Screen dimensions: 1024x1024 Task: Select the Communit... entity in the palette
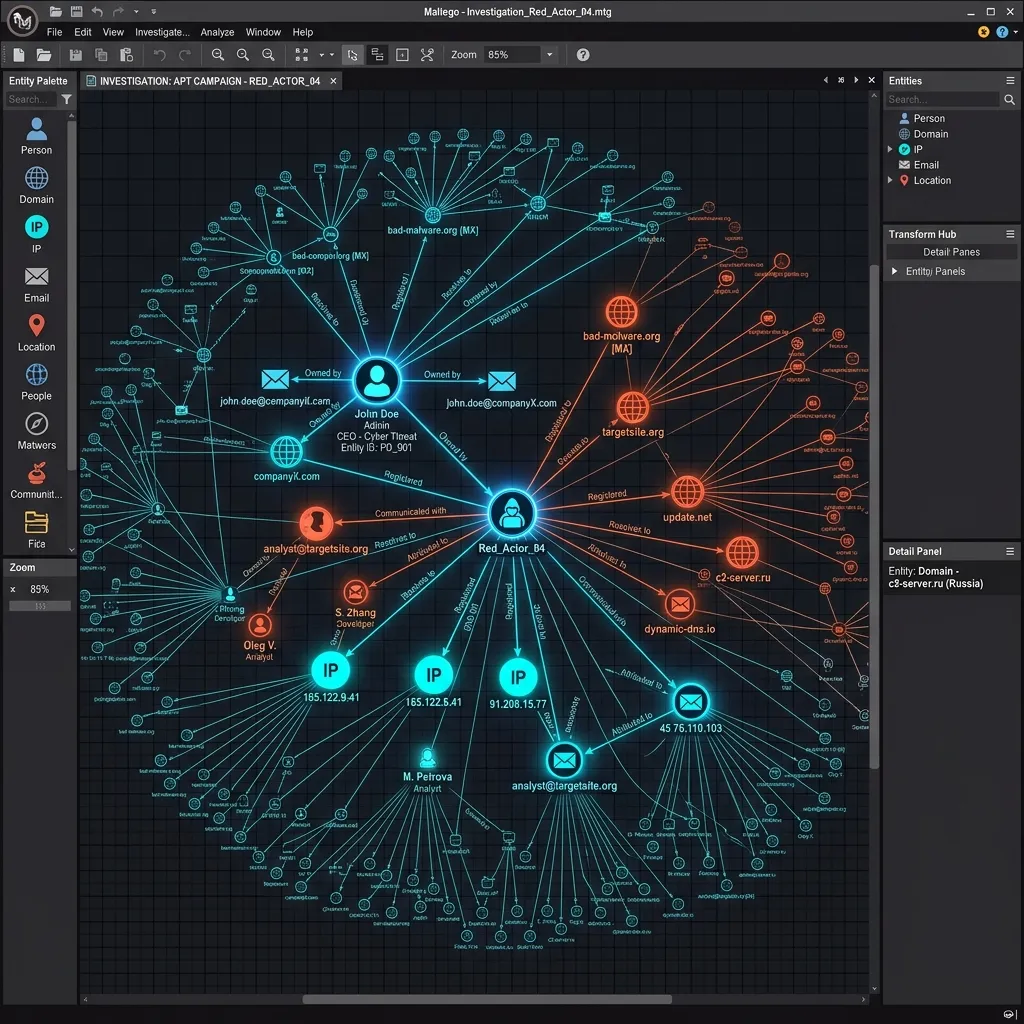pos(37,481)
